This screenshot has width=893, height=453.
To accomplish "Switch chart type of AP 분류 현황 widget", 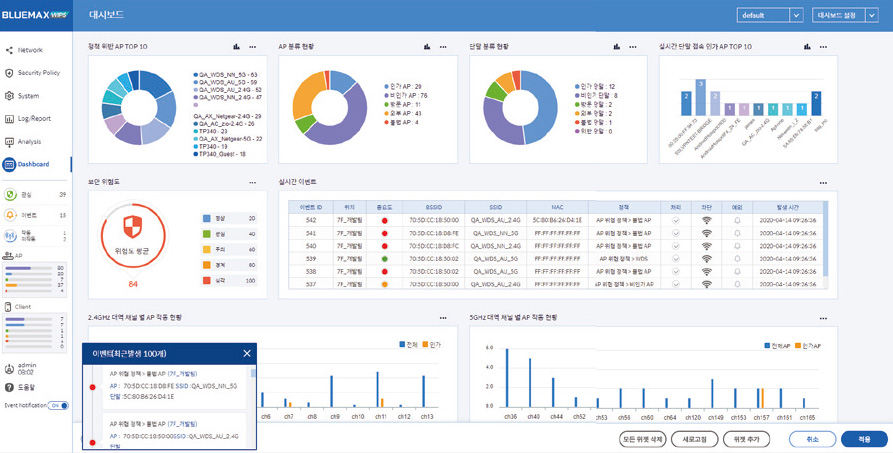I will [x=426, y=47].
